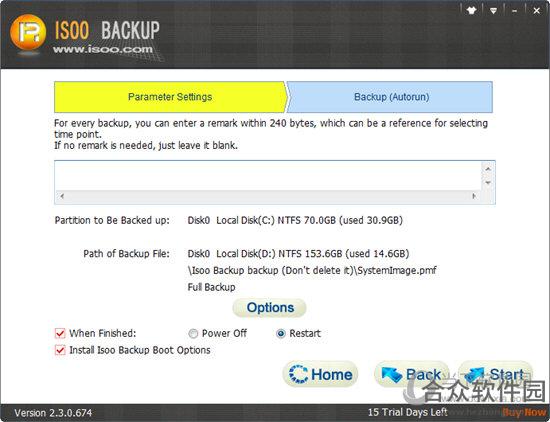This screenshot has width=550, height=422.
Task: Click the Disk0 Local Disk(D:) path text
Action: coord(298,254)
